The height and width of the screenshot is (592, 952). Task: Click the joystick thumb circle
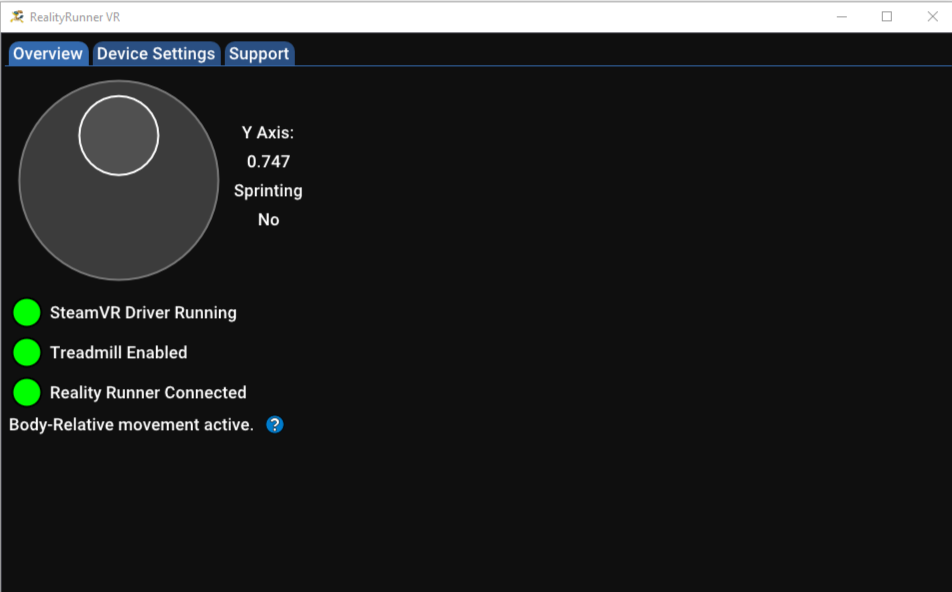pos(119,135)
